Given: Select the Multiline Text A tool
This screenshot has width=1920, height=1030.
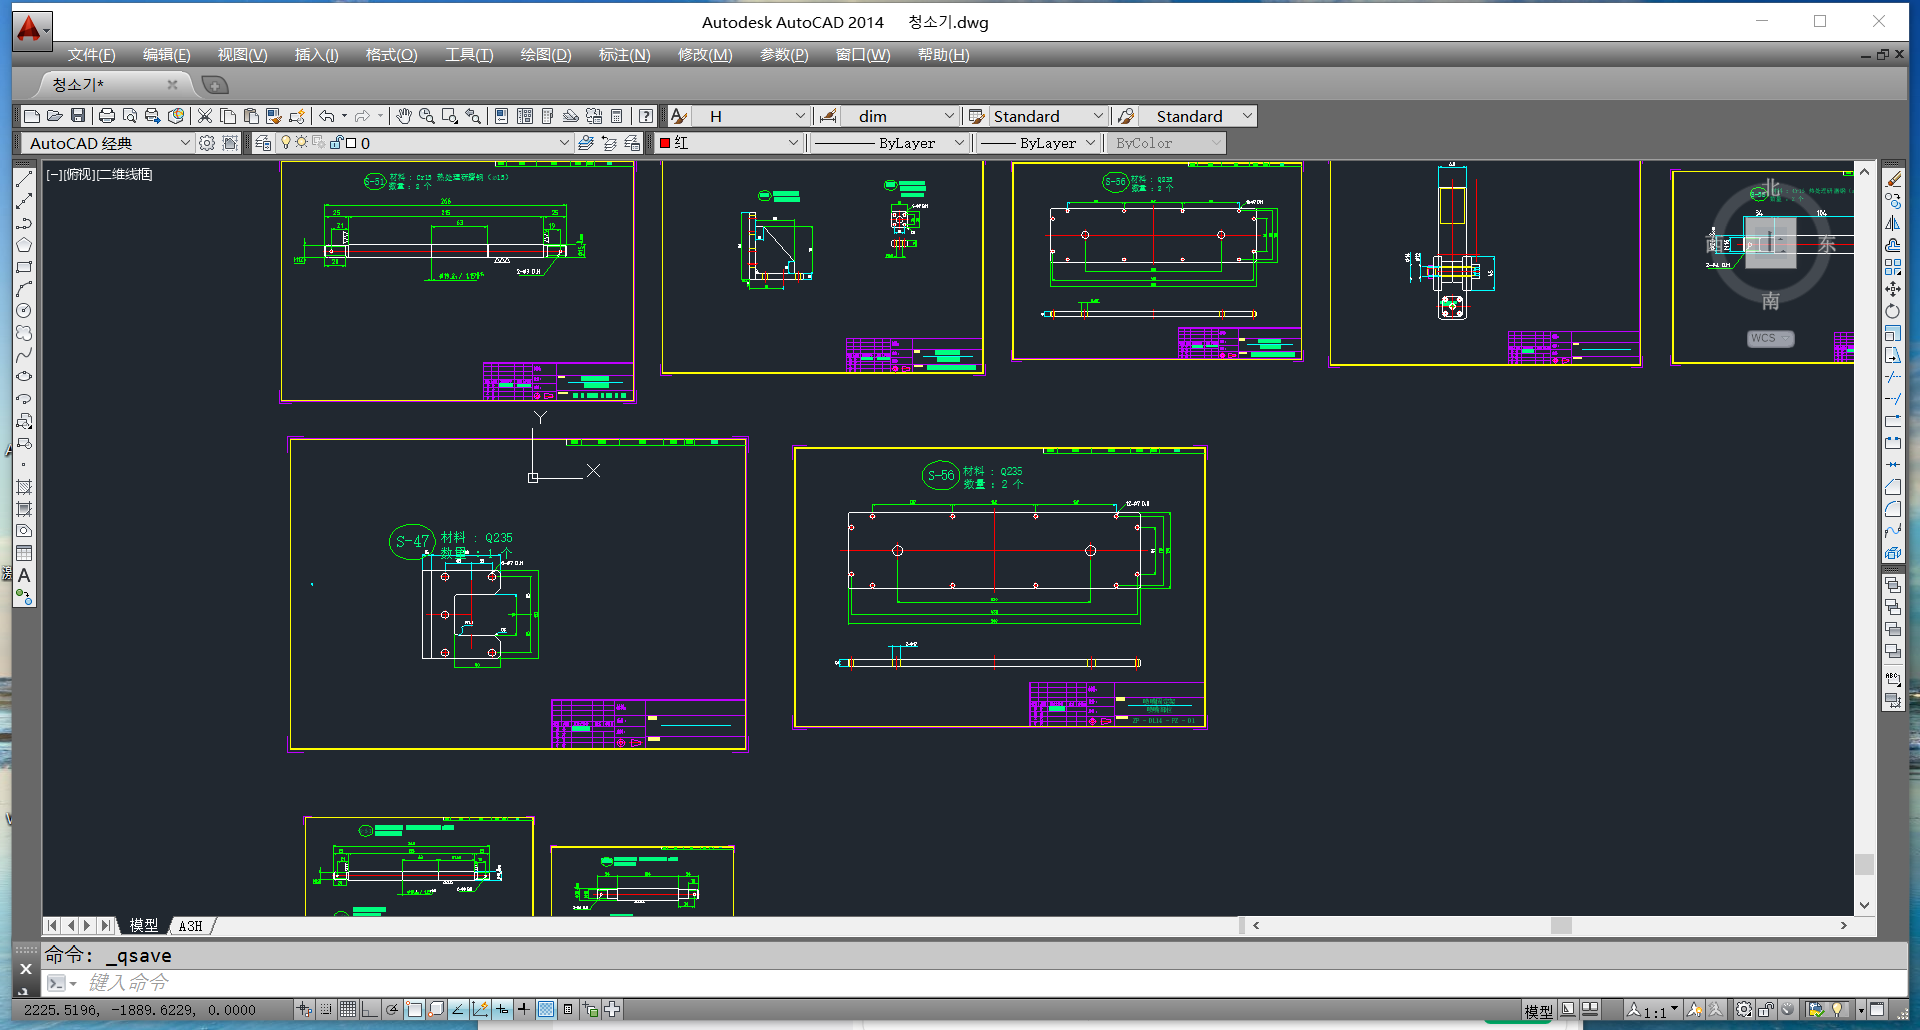Looking at the screenshot, I should 24,575.
